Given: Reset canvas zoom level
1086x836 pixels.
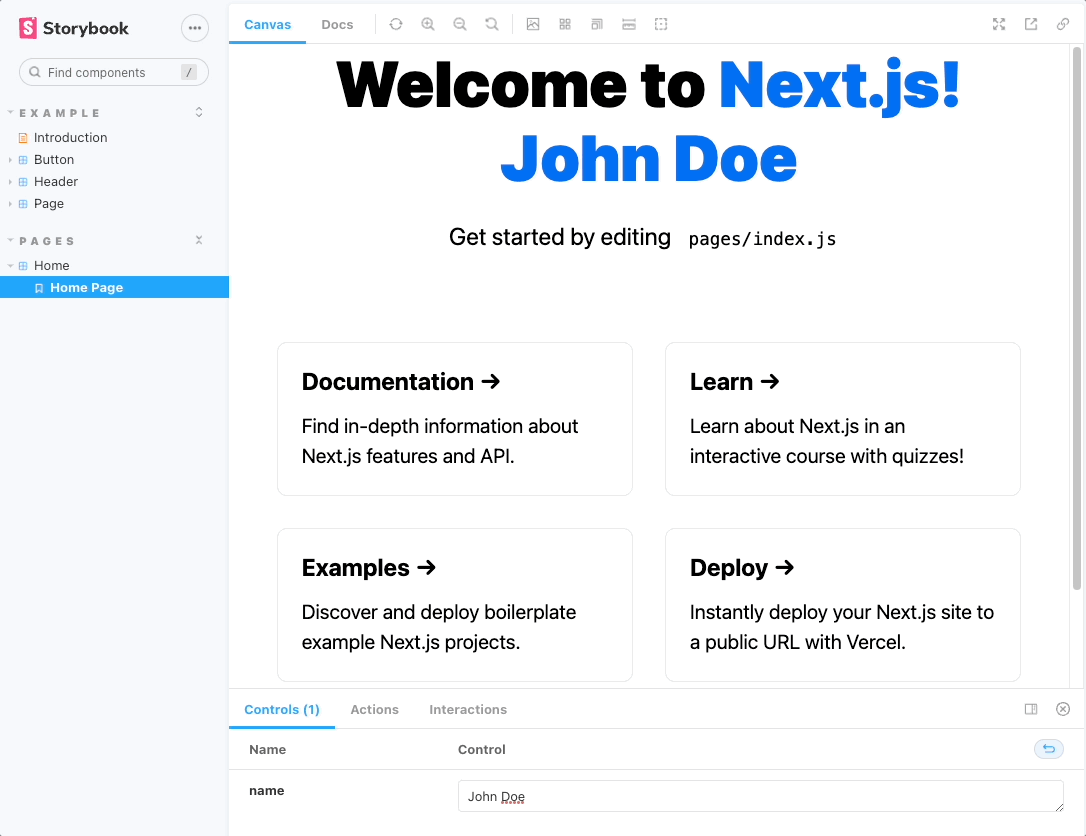Looking at the screenshot, I should coord(492,24).
